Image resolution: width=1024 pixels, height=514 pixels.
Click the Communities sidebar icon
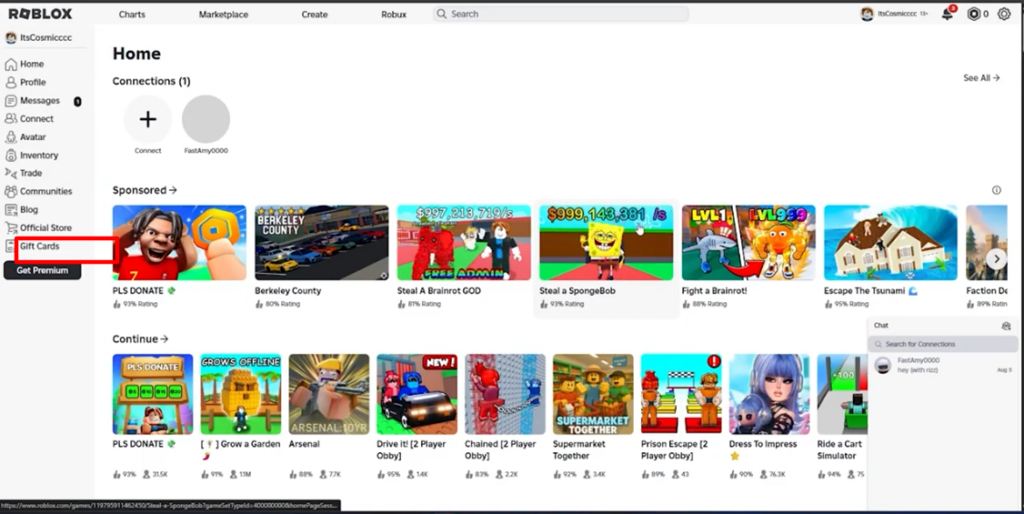(11, 191)
